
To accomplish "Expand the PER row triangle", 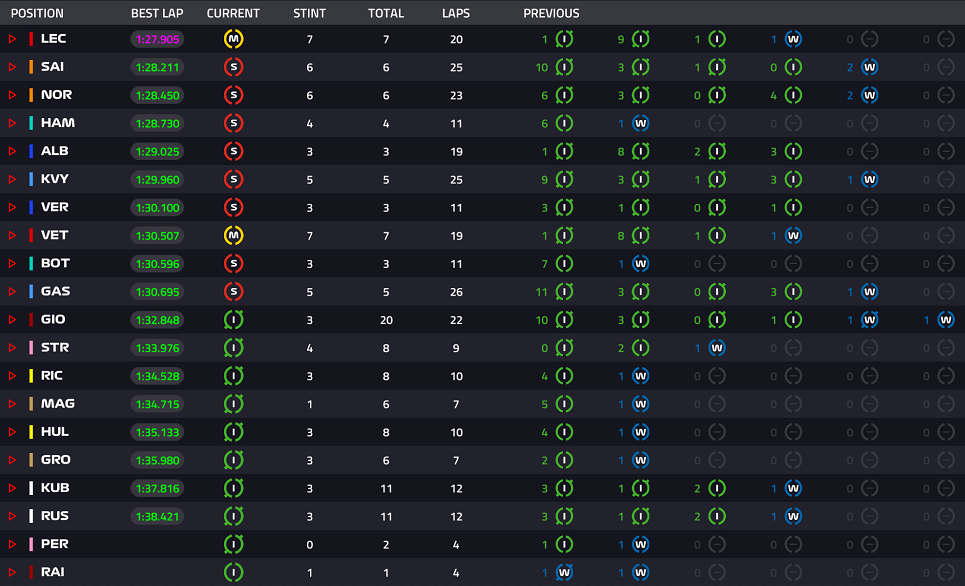I will [x=12, y=544].
